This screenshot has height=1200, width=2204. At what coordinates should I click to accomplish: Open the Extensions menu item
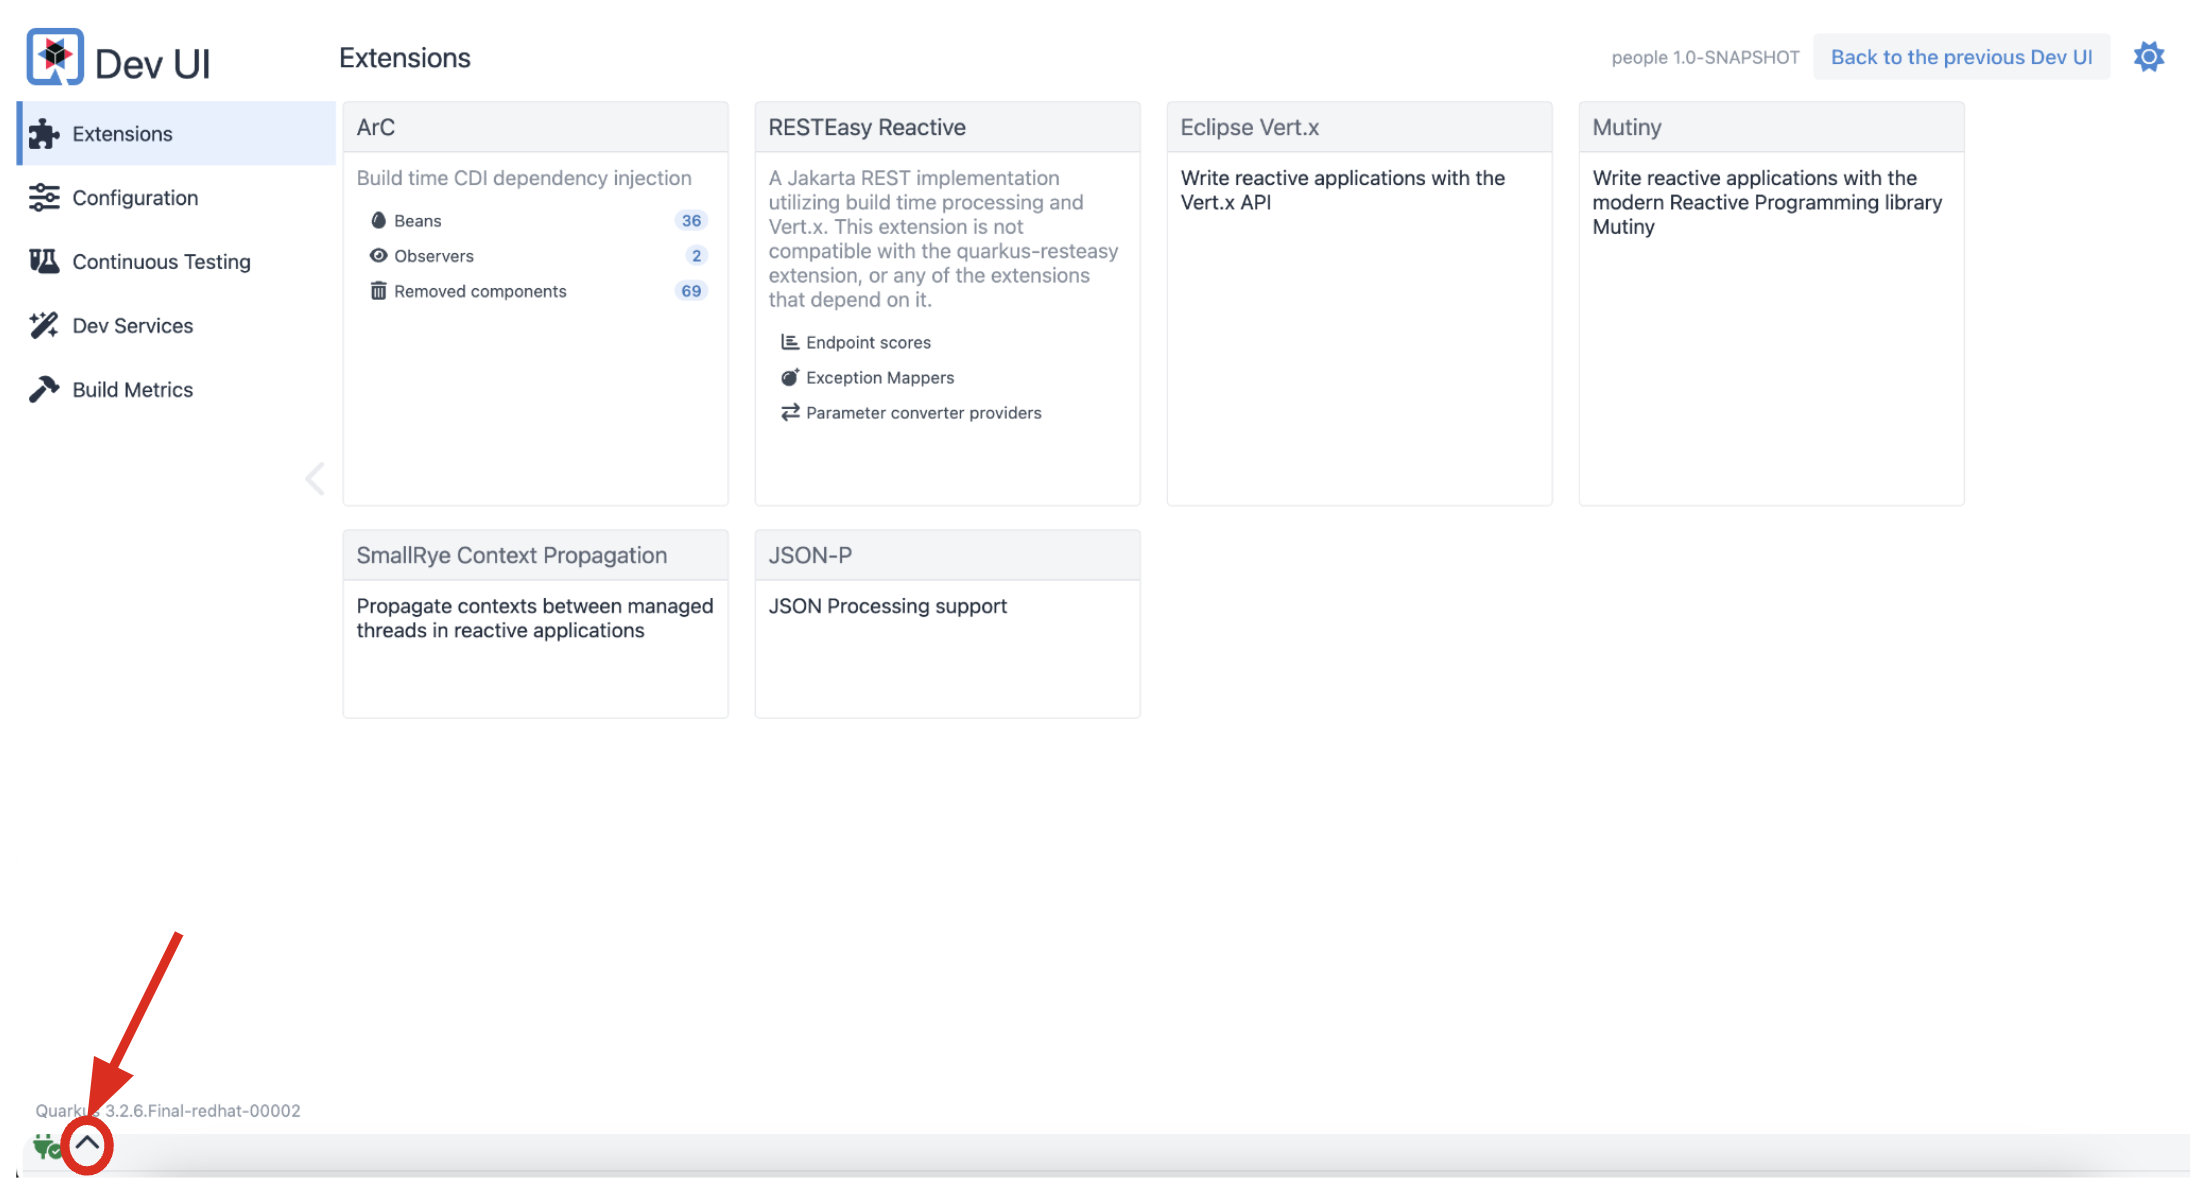click(177, 134)
